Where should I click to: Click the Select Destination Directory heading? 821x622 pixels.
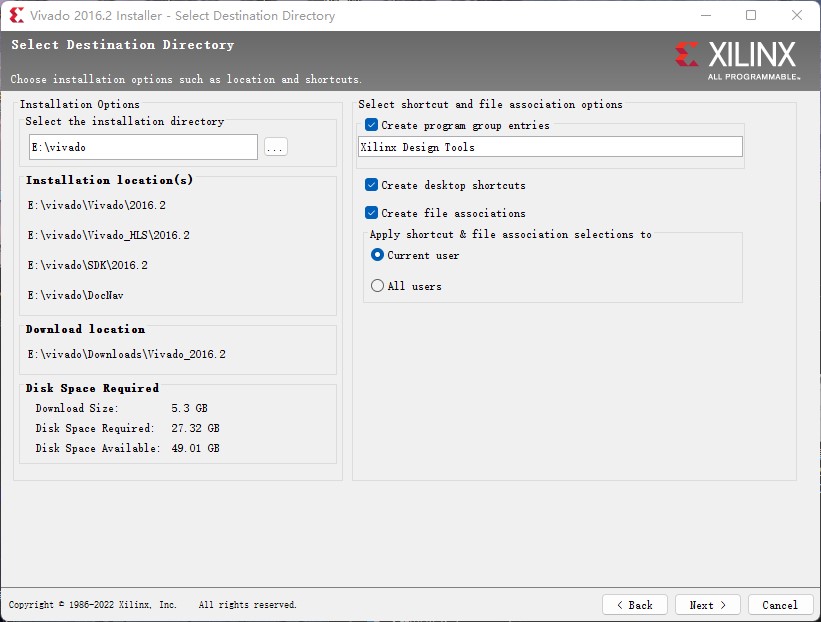point(123,45)
